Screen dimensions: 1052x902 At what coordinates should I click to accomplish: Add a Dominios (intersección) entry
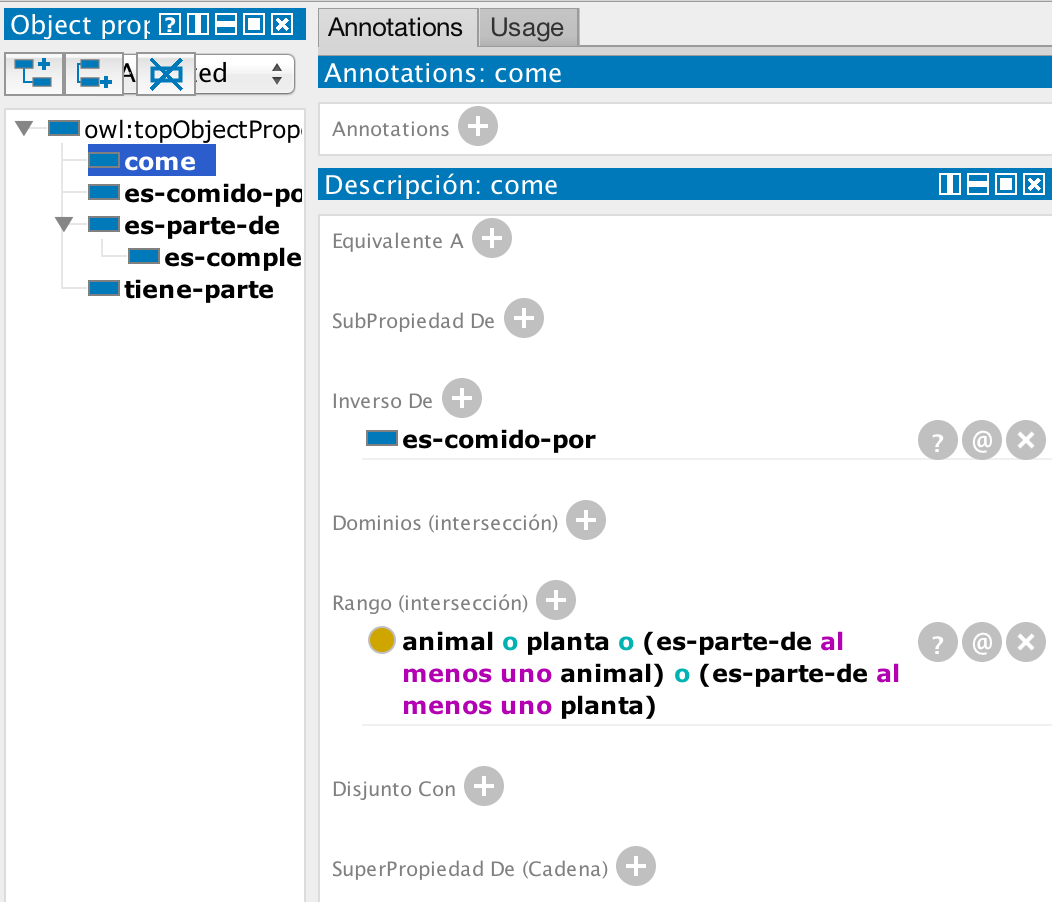[586, 520]
